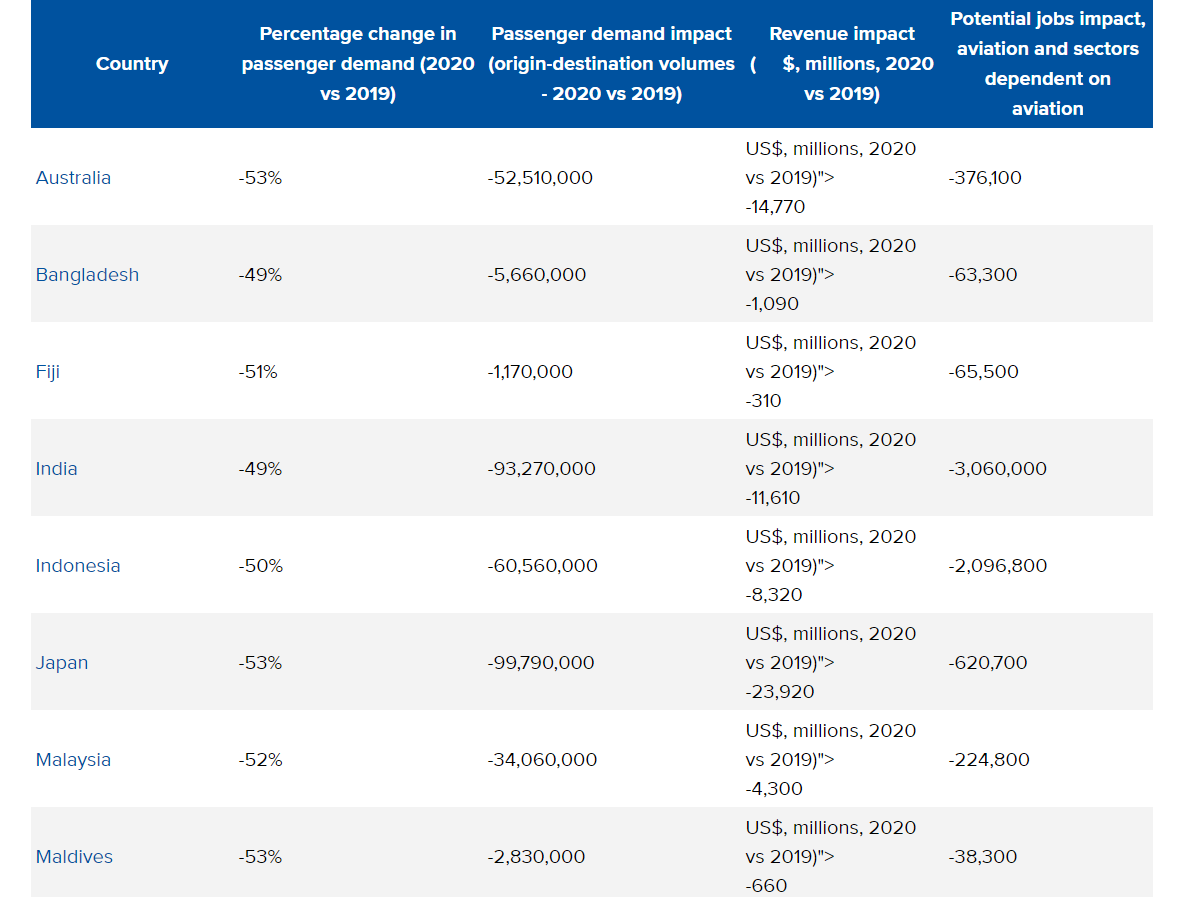Click Fiji's -310 revenue value
The image size is (1182, 897).
pos(763,401)
